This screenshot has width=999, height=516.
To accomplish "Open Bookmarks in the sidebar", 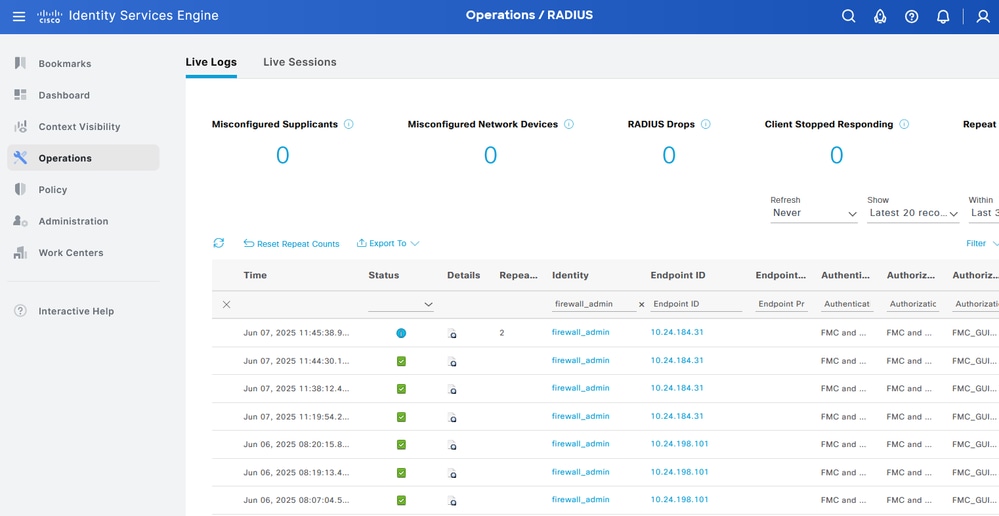I will pyautogui.click(x=64, y=64).
